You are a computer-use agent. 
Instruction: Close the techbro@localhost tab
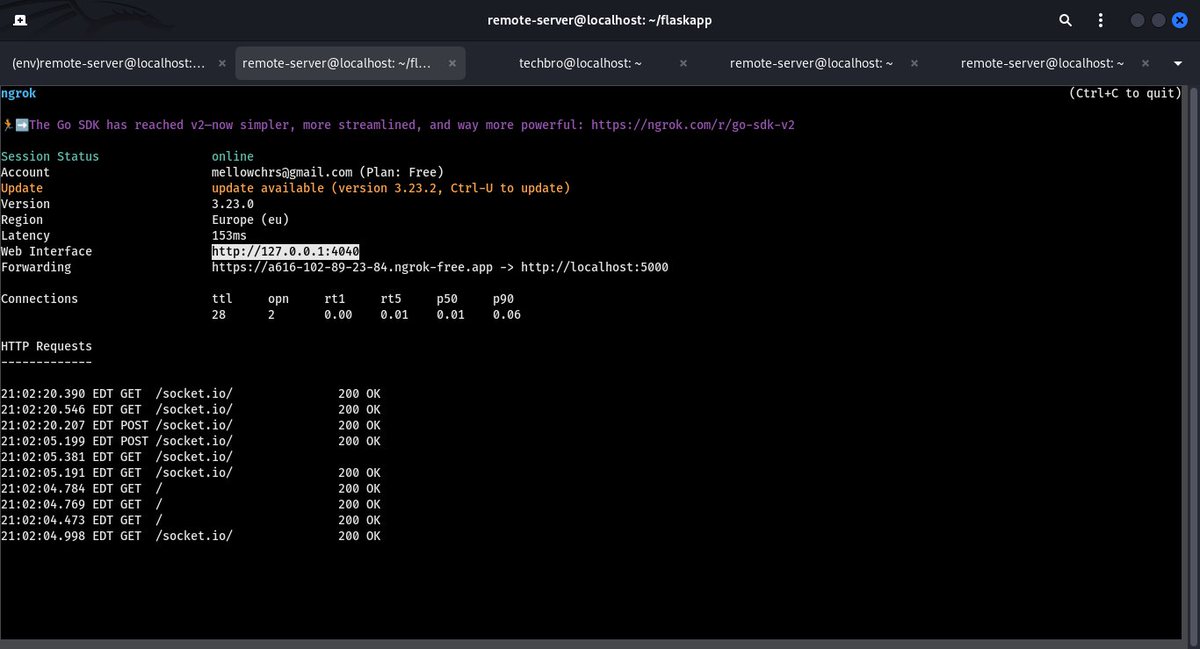[x=683, y=63]
